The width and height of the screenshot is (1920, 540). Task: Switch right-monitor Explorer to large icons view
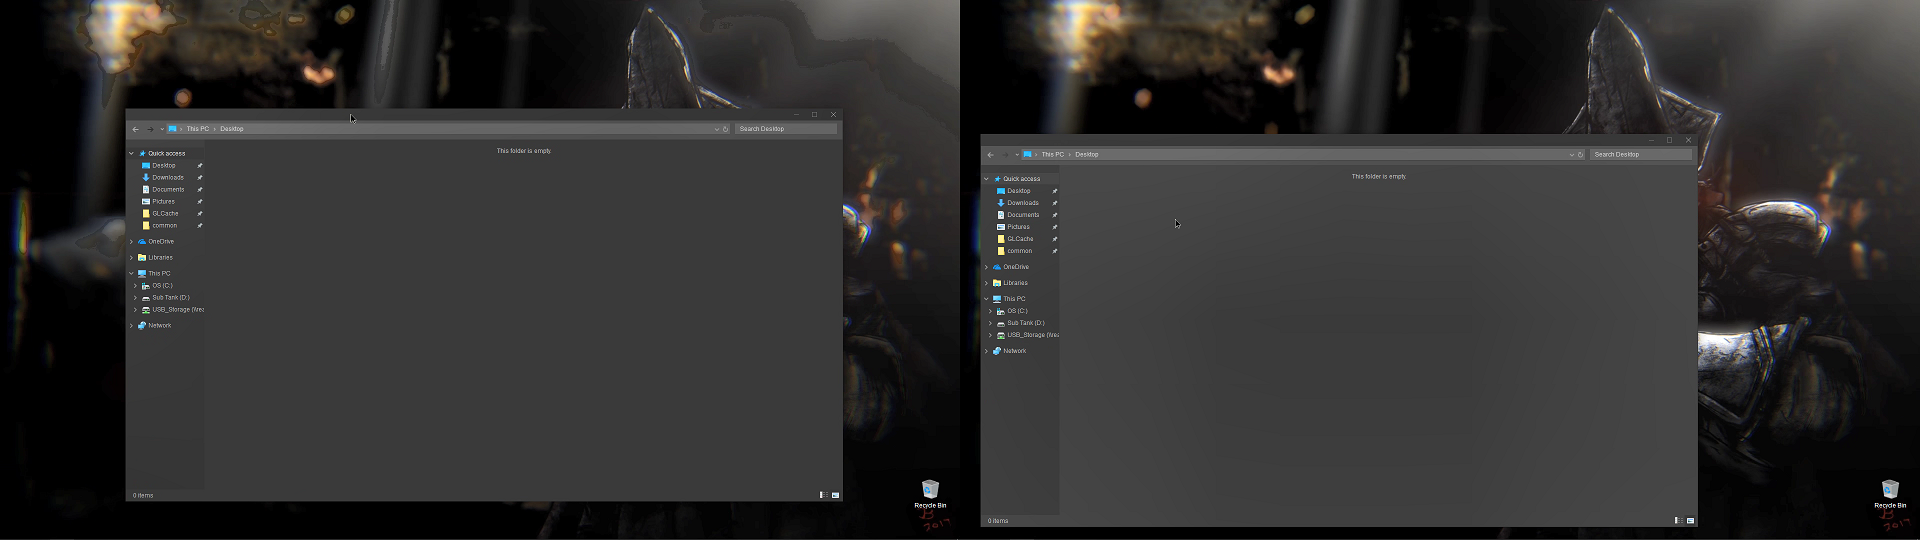coord(1690,521)
